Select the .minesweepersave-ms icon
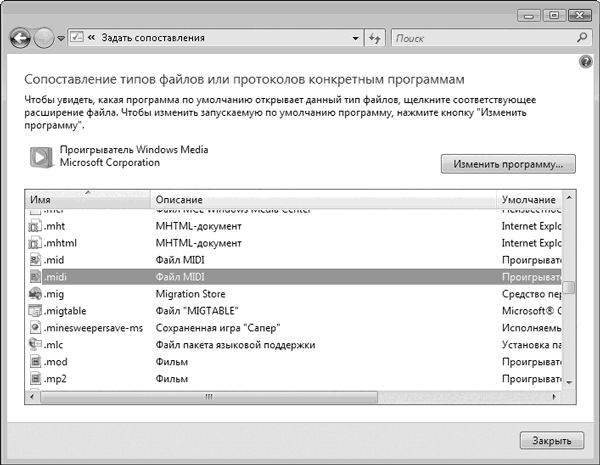The height and width of the screenshot is (465, 600). point(34,328)
